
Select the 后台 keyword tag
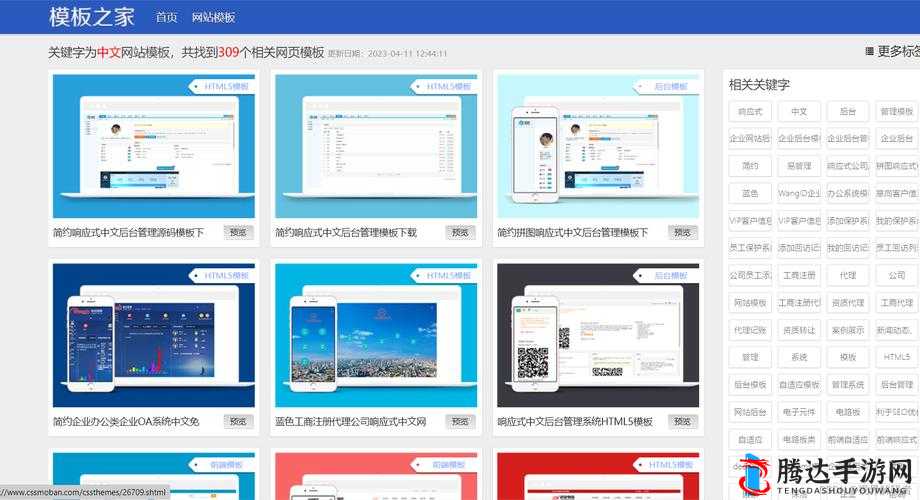click(847, 112)
